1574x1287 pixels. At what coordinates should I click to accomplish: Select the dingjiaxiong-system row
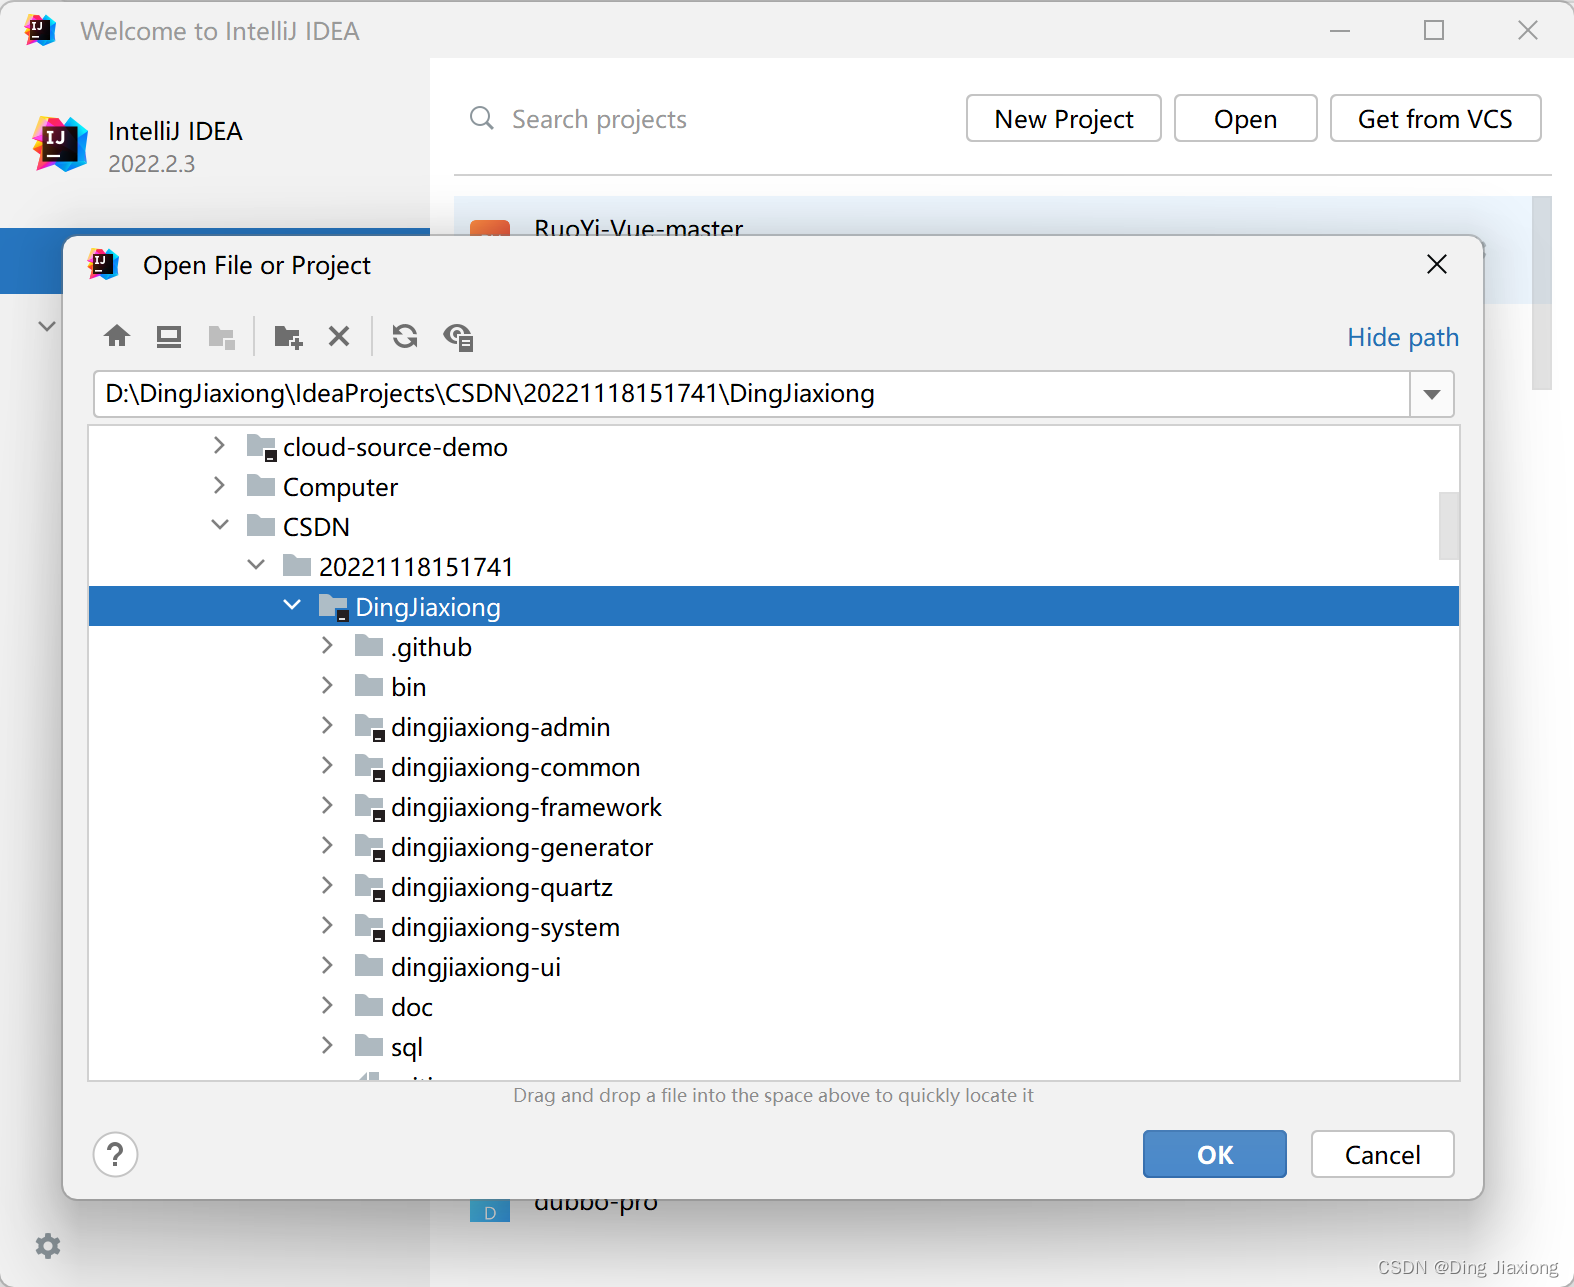(774, 926)
